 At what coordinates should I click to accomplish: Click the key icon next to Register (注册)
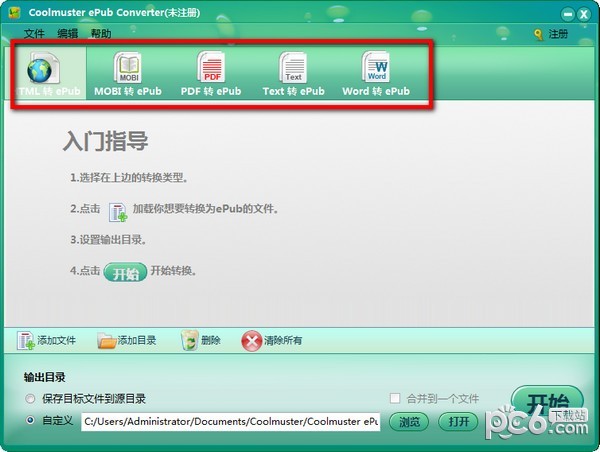[x=538, y=34]
